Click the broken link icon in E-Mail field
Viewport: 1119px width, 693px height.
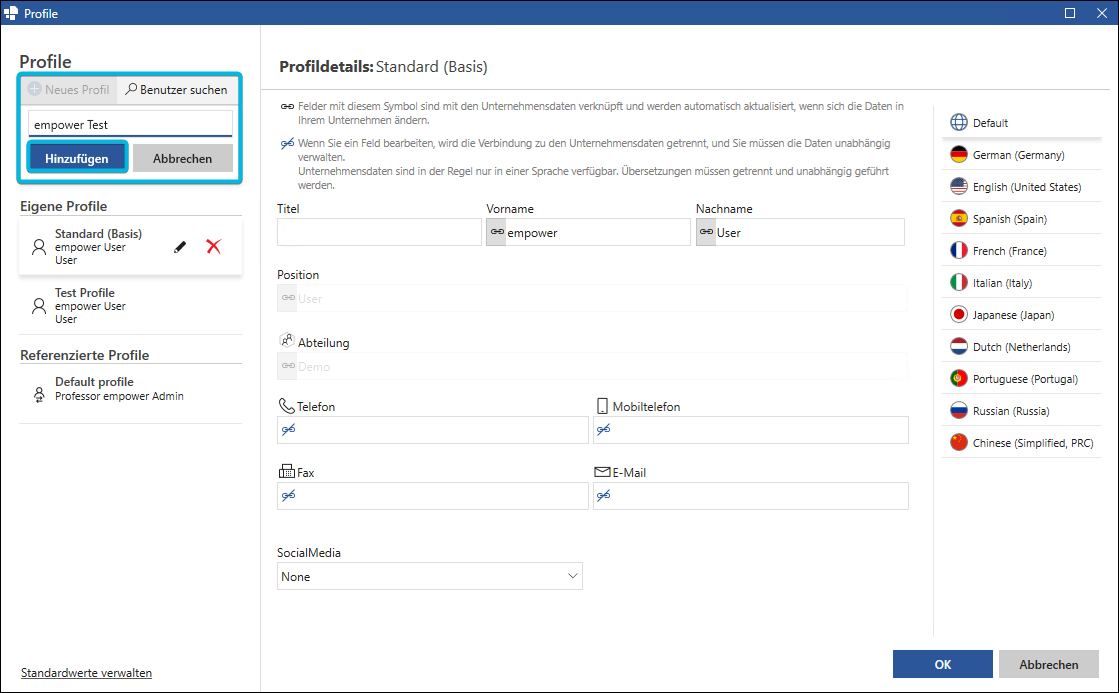point(604,496)
